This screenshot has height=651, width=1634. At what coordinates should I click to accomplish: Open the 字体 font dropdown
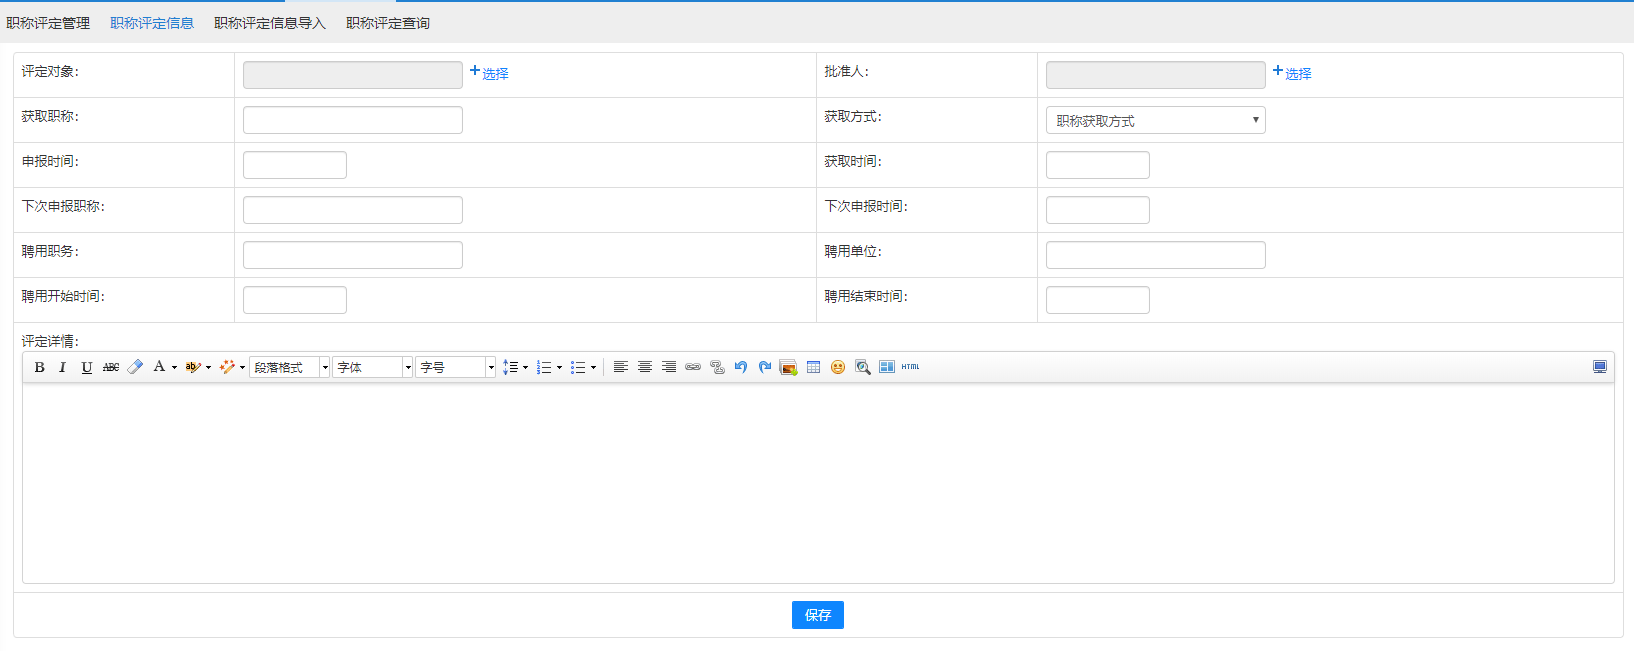tap(372, 367)
